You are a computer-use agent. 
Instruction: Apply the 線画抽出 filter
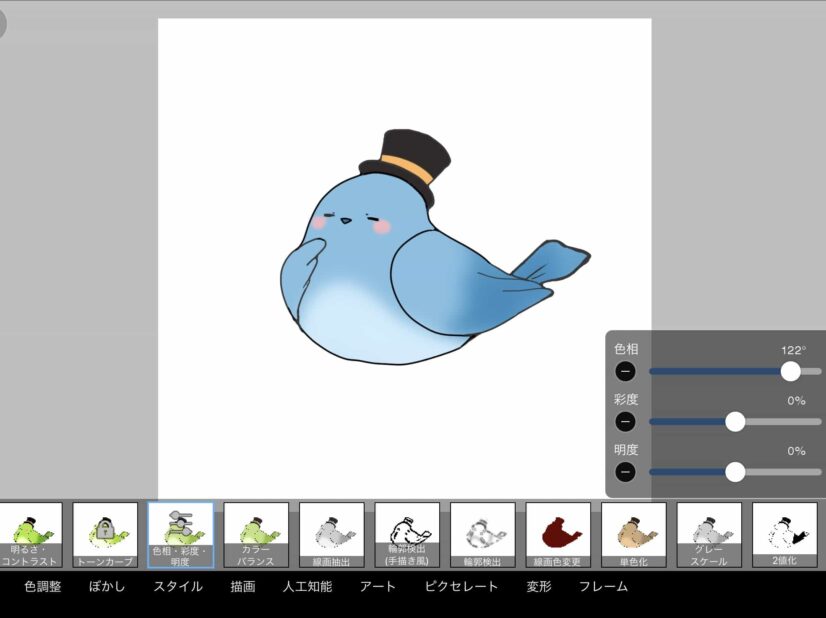[x=331, y=535]
